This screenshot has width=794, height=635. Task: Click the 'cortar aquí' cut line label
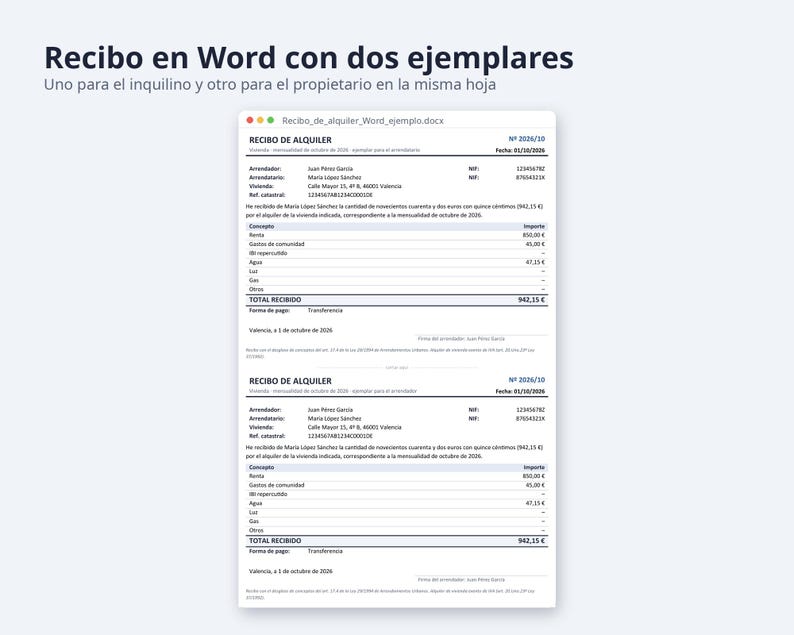pyautogui.click(x=396, y=368)
